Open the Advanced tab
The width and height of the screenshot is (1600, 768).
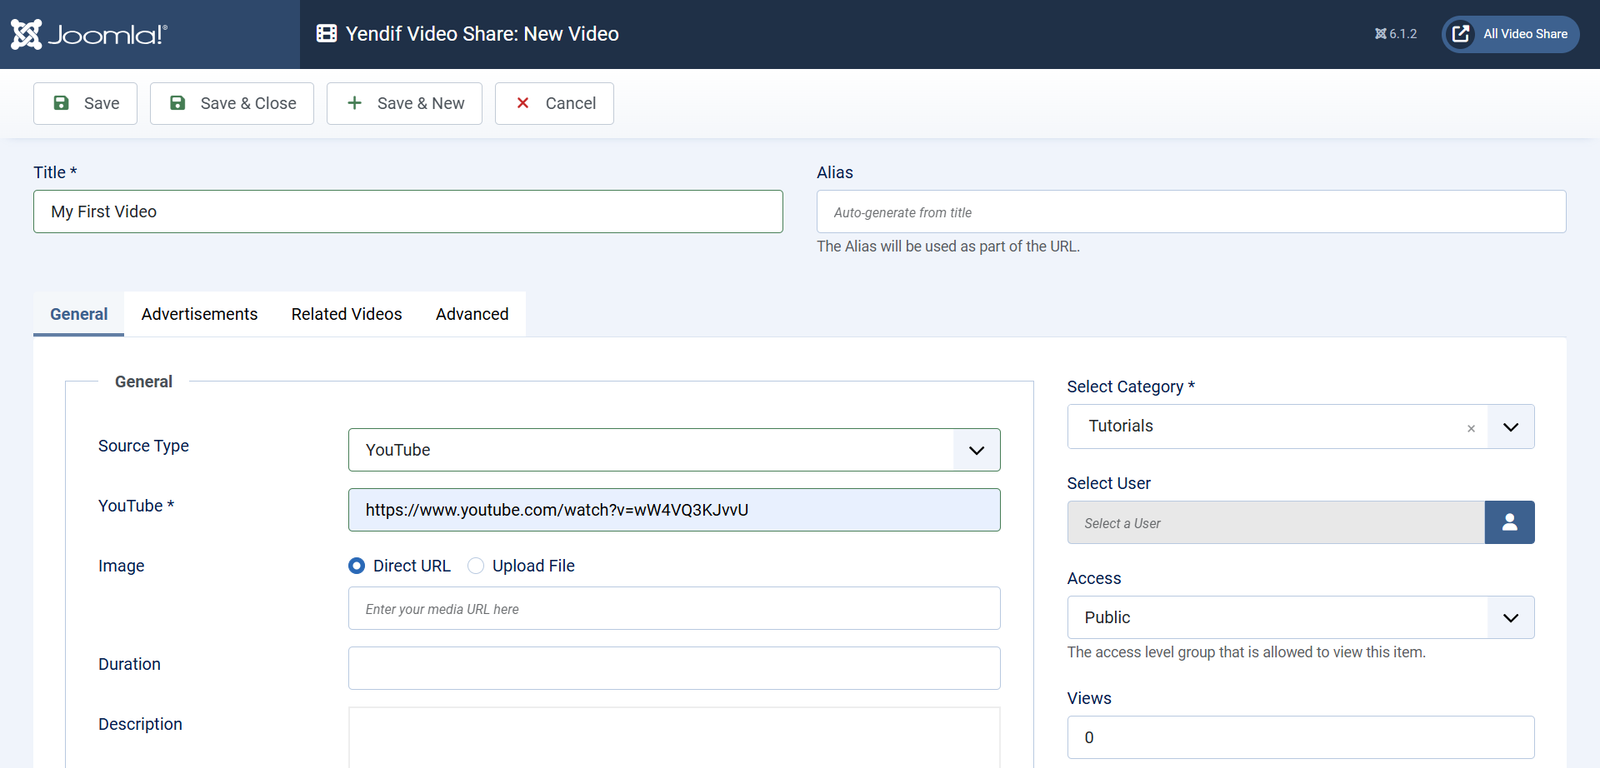pyautogui.click(x=472, y=314)
